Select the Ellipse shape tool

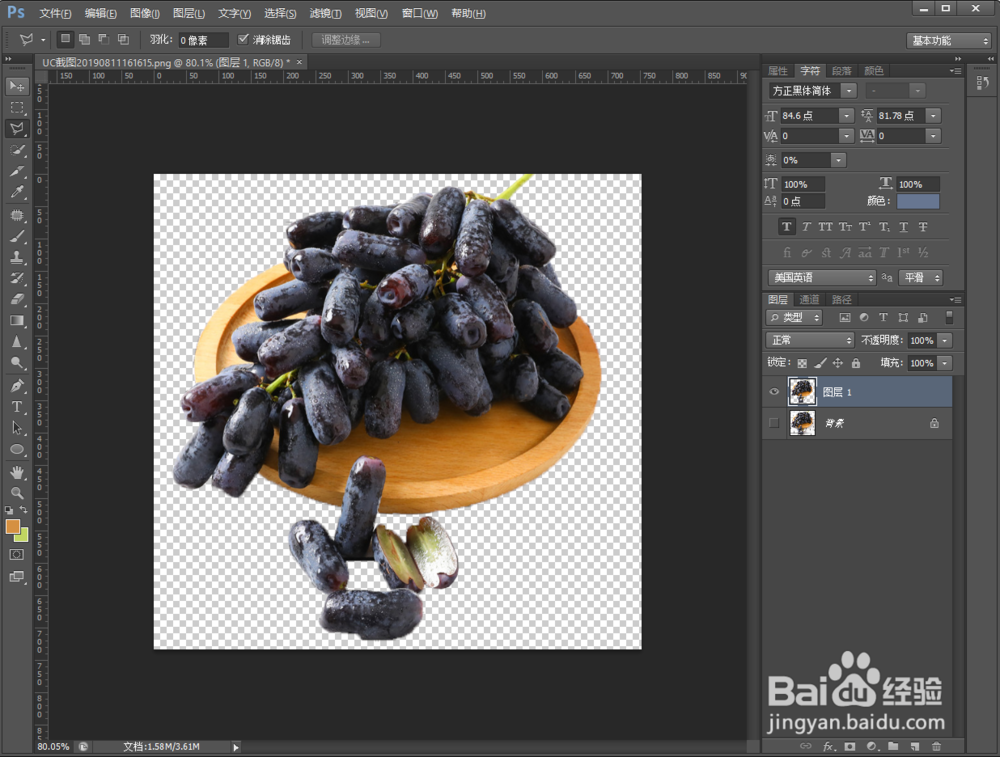17,450
